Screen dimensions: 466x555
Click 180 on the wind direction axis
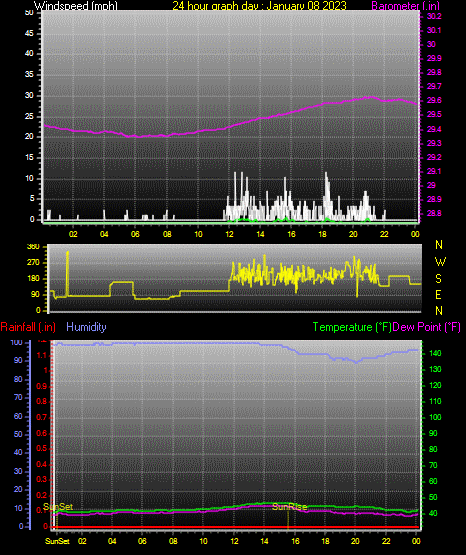(34, 279)
